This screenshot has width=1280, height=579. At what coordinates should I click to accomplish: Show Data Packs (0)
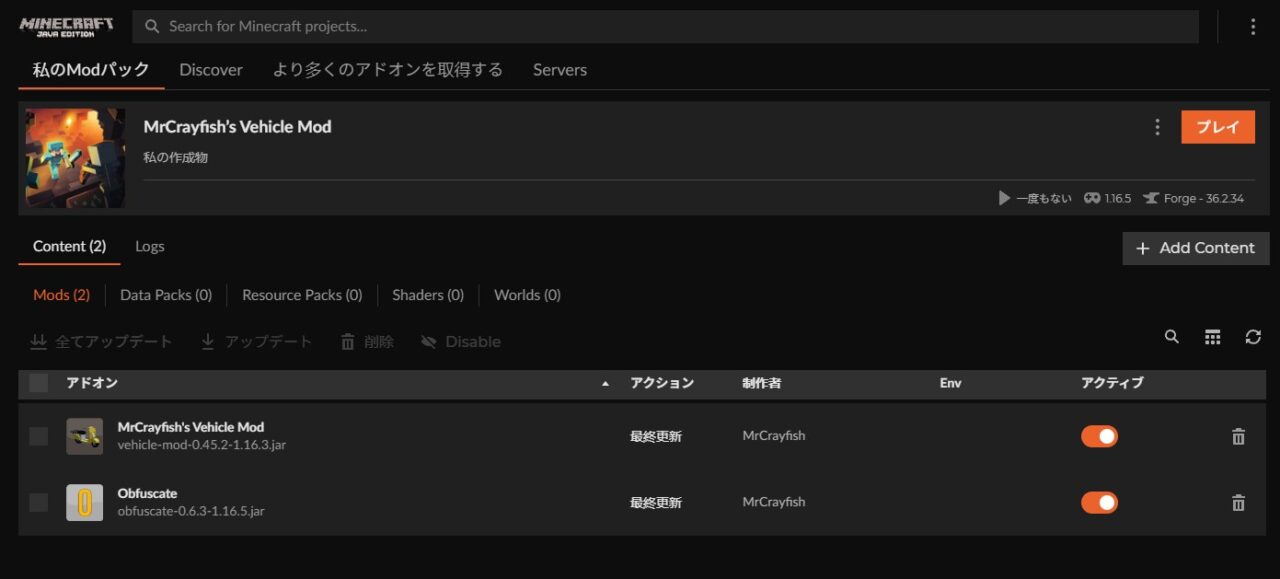click(166, 295)
